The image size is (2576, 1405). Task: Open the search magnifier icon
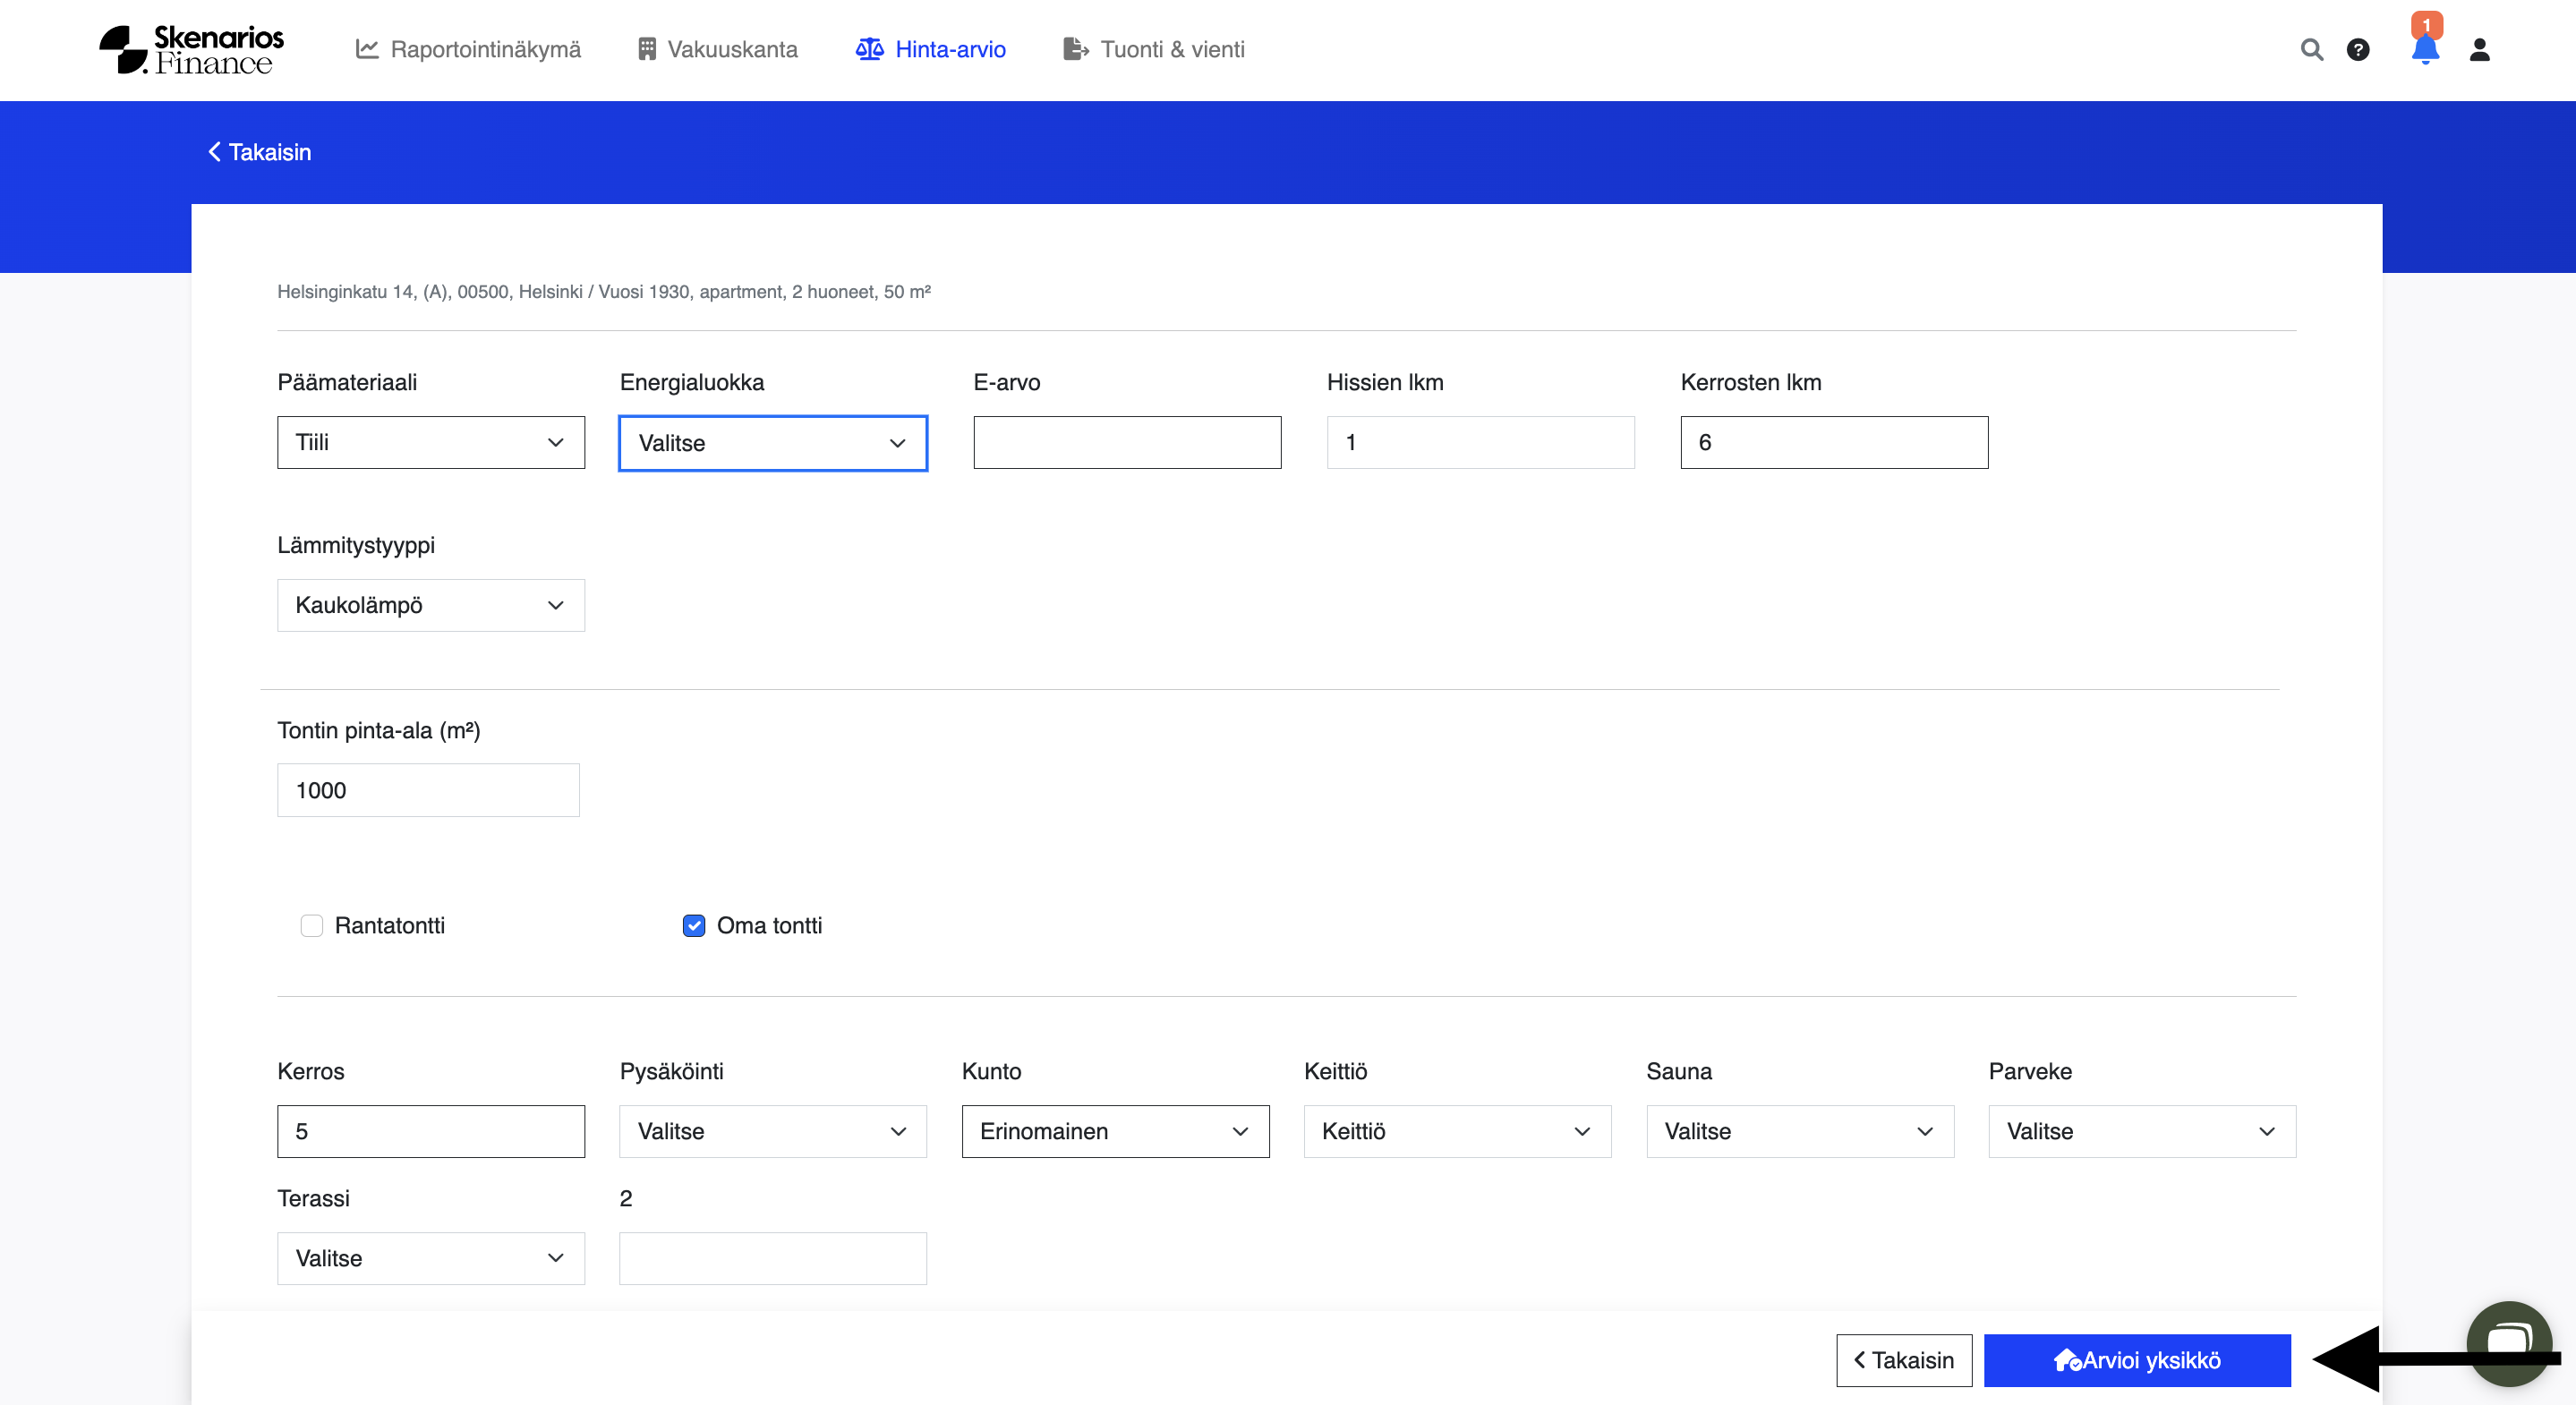pyautogui.click(x=2311, y=50)
